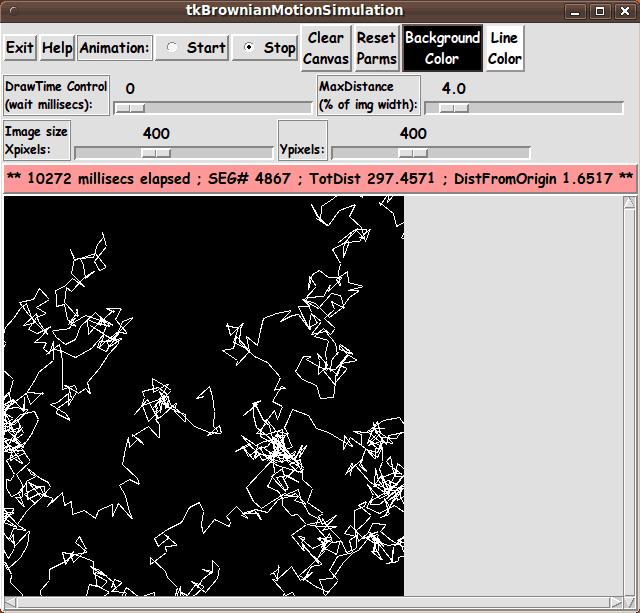Viewport: 640px width, 613px height.
Task: Open the Background Color chooser
Action: [442, 48]
